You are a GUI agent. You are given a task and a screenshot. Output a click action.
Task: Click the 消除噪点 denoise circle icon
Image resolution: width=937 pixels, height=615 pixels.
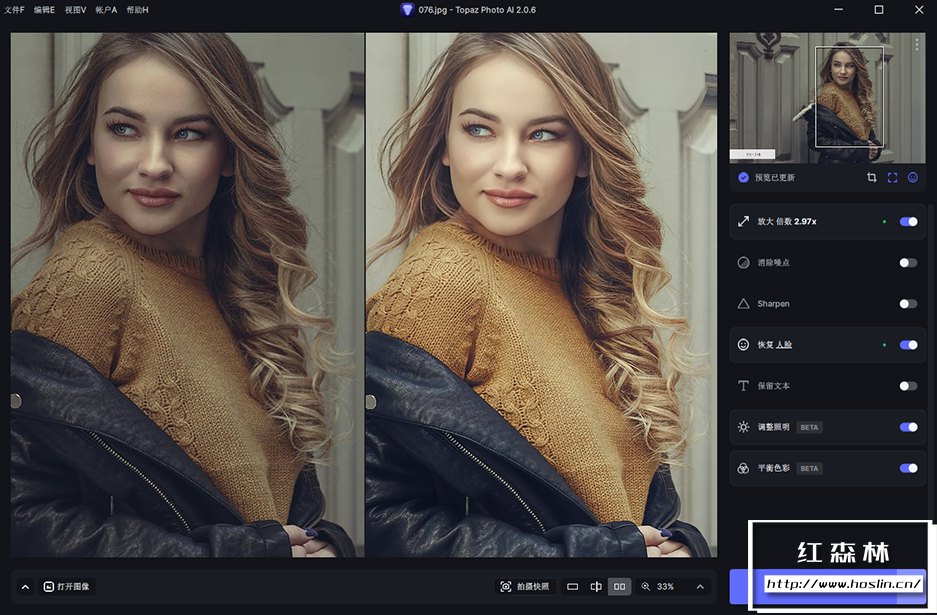coord(743,263)
